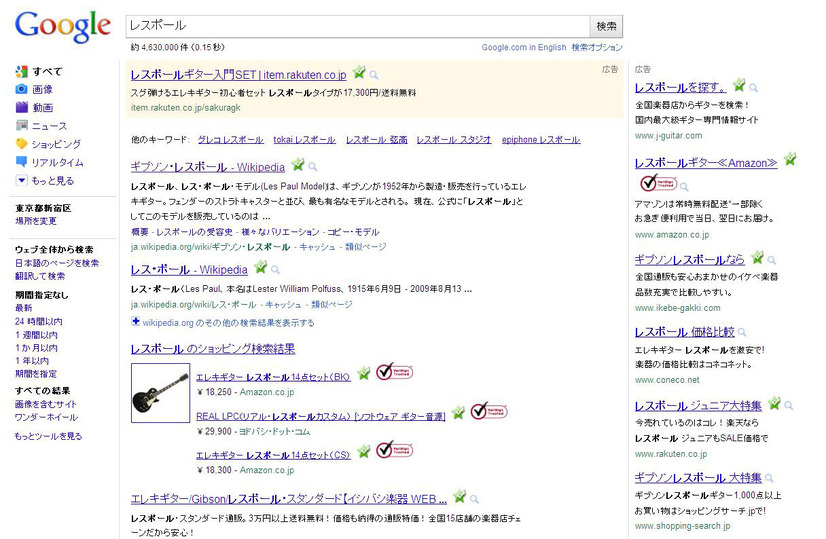Click the search box containing レスポール
The image size is (826, 539).
(x=357, y=26)
